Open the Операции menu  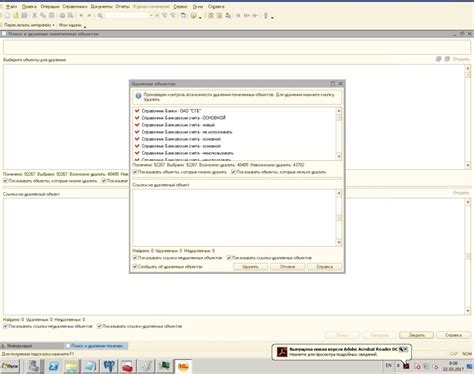click(50, 6)
